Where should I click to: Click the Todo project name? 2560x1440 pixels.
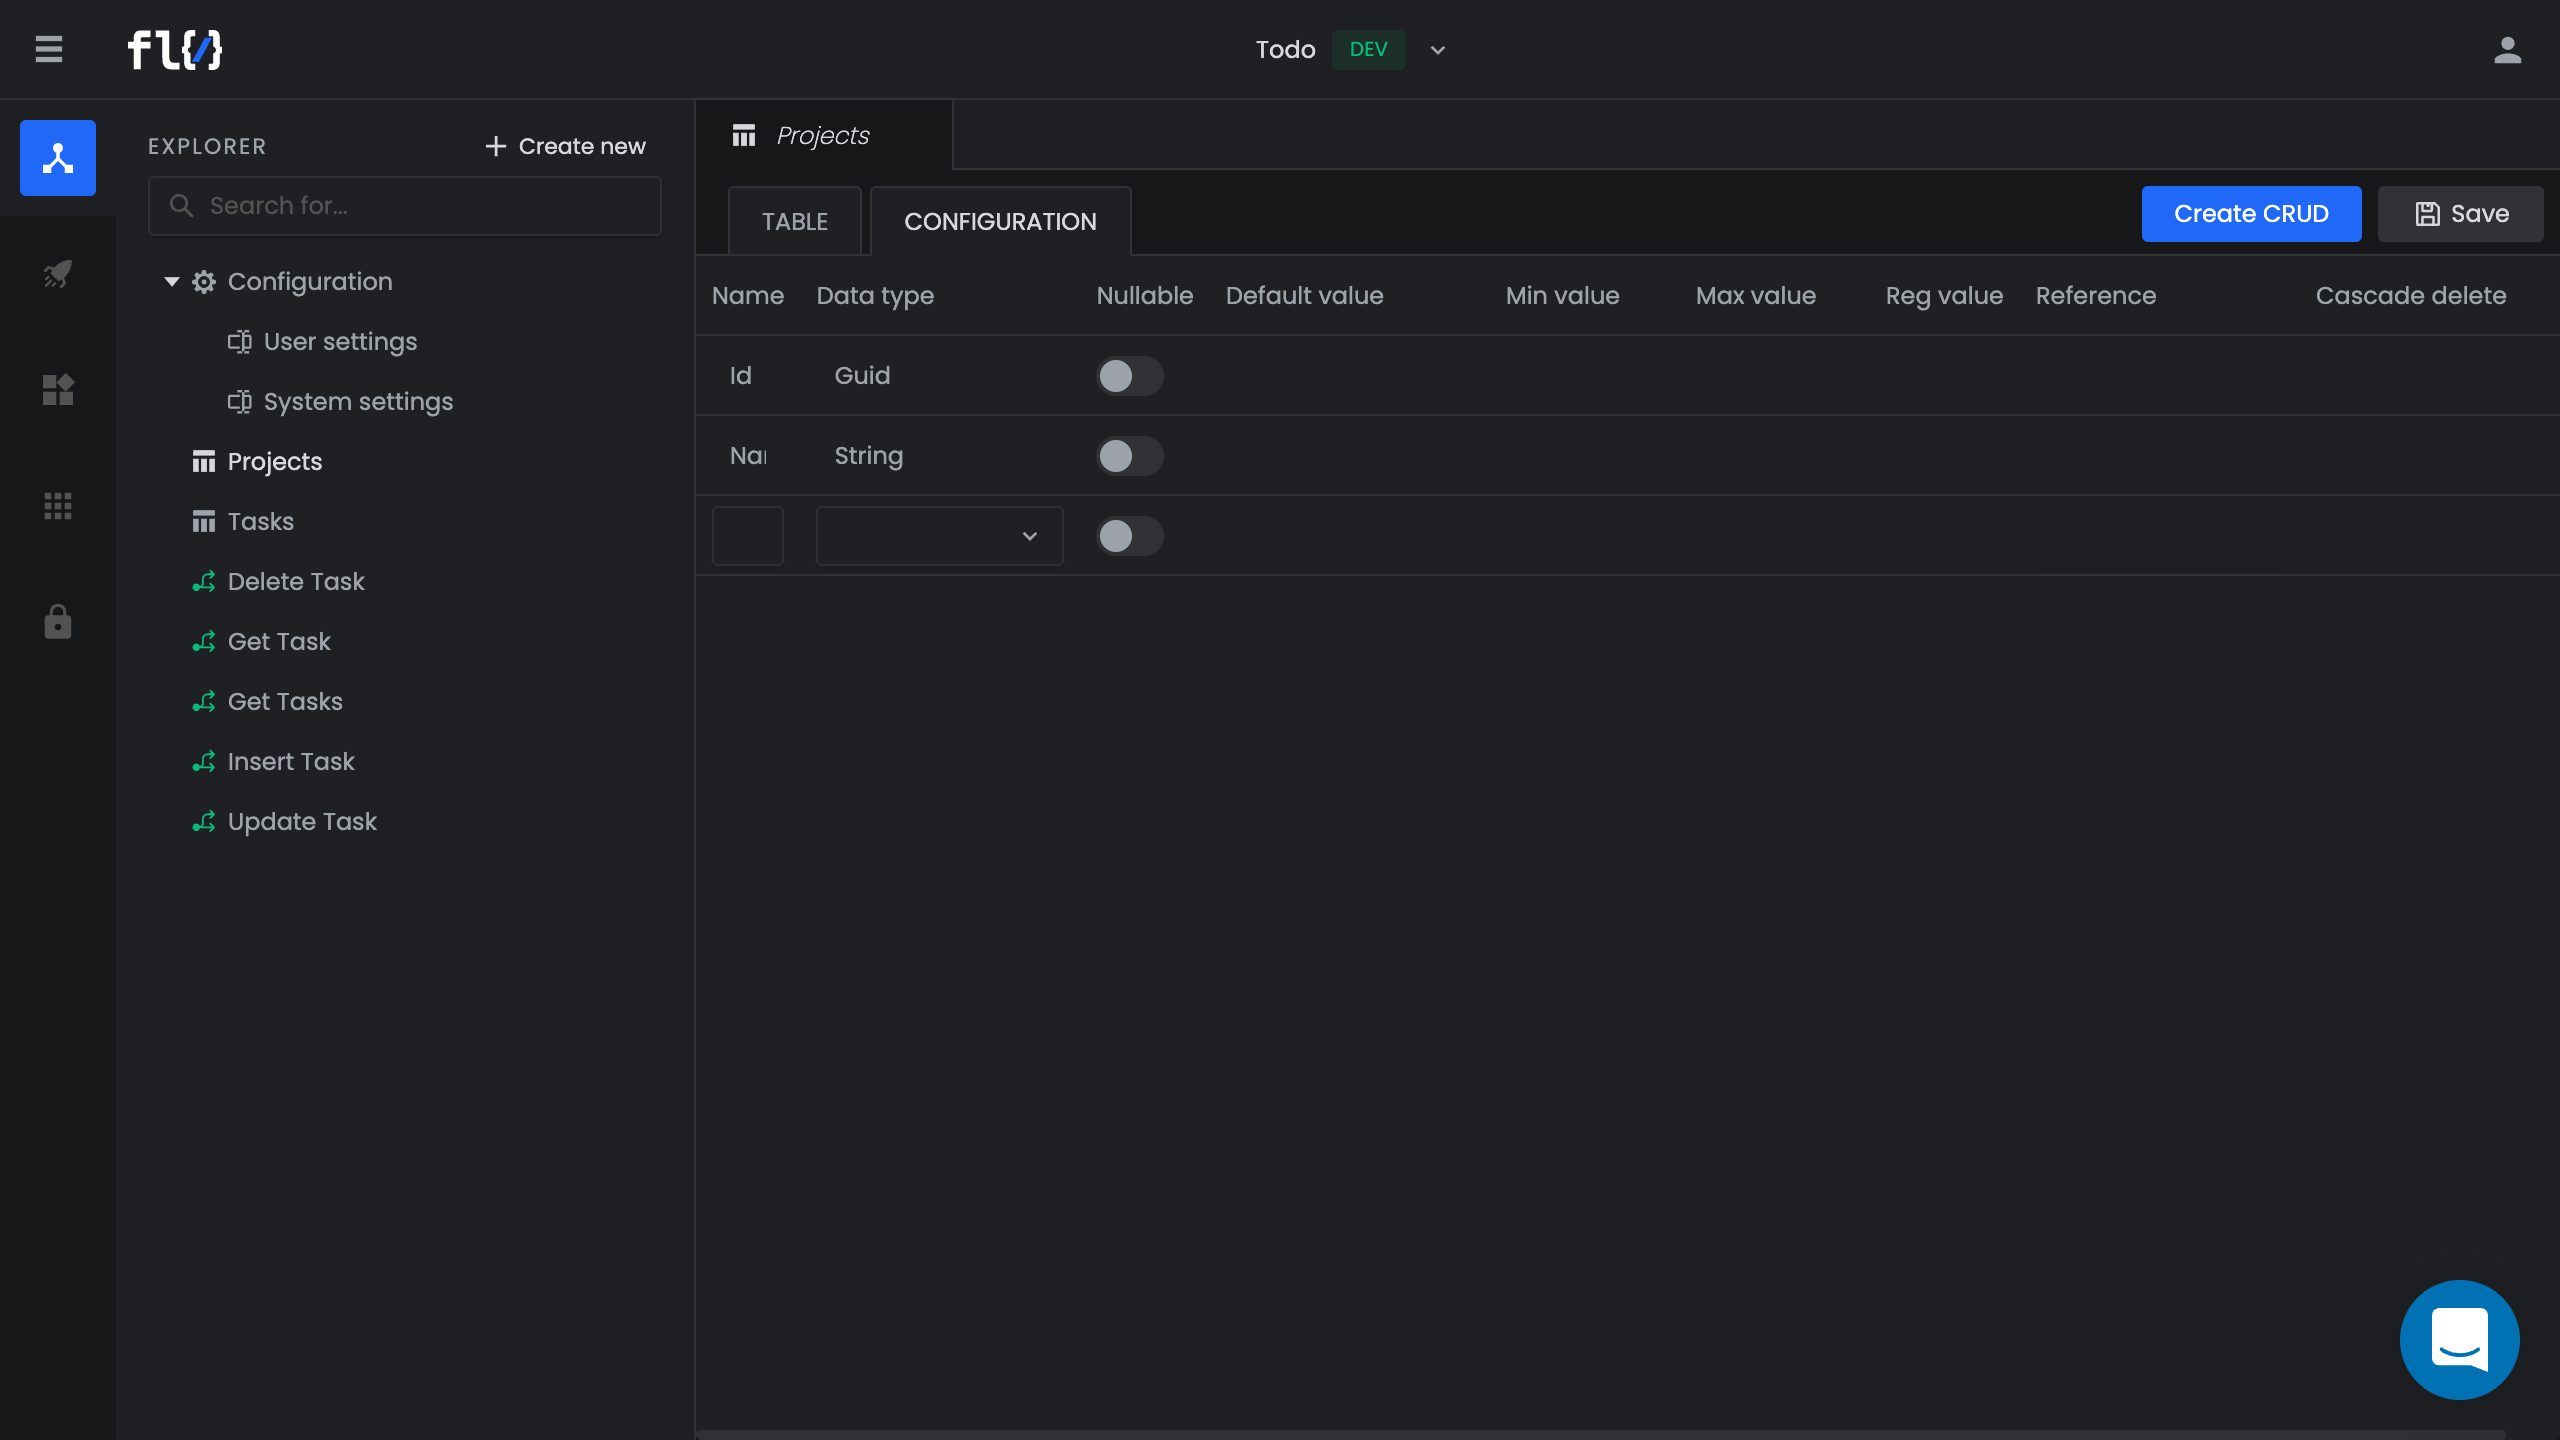pos(1285,49)
